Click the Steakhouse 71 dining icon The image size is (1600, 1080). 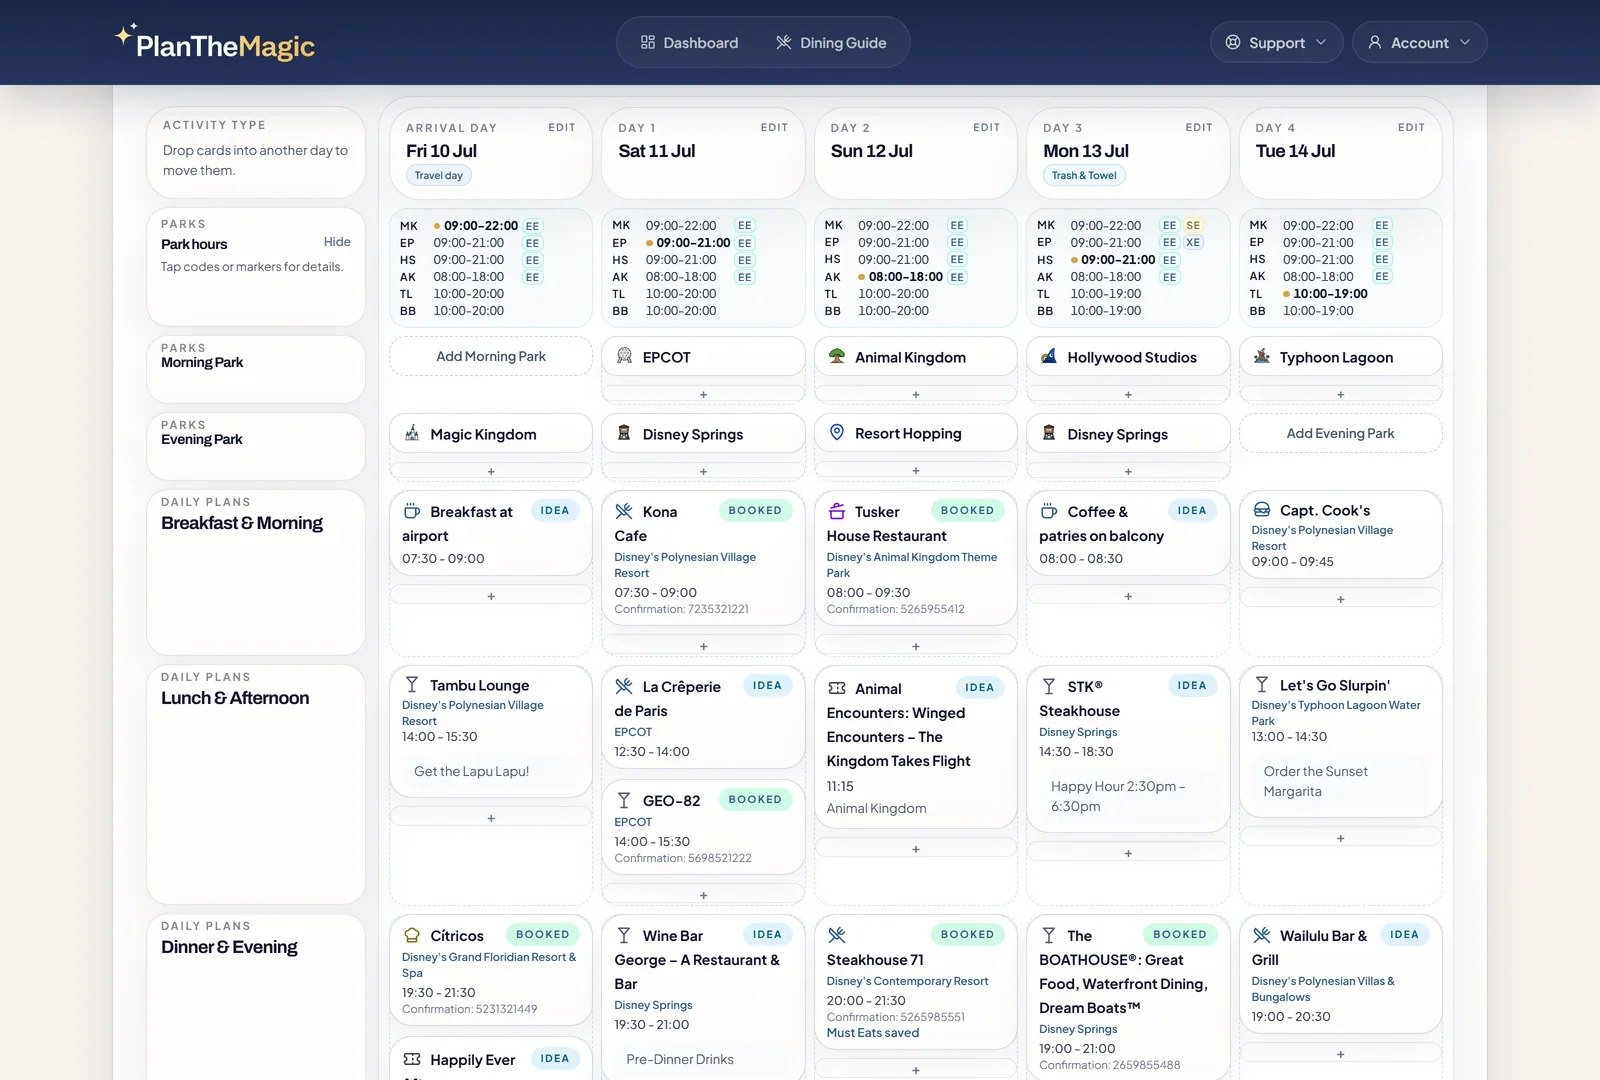(x=837, y=935)
